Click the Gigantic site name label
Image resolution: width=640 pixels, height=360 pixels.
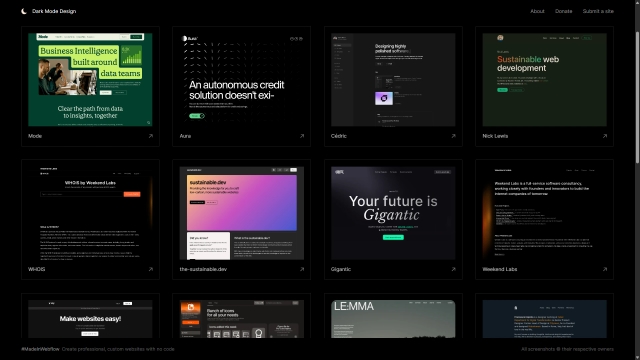tap(341, 269)
